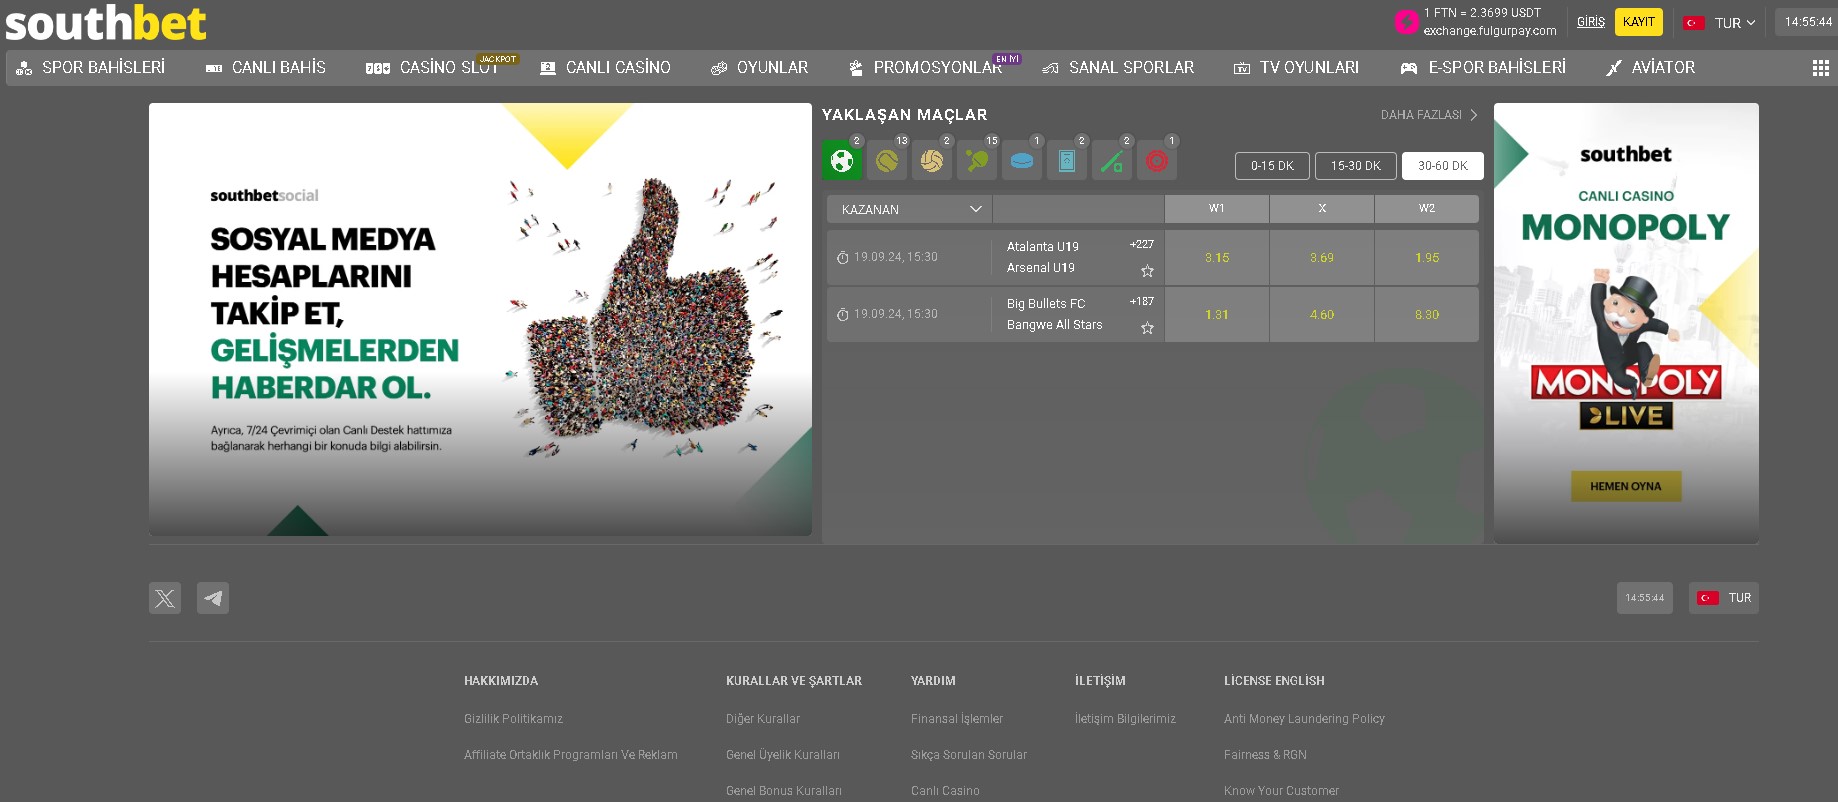Open Genel Üyelik Kuralları link
Viewport: 1838px width, 802px height.
click(783, 755)
